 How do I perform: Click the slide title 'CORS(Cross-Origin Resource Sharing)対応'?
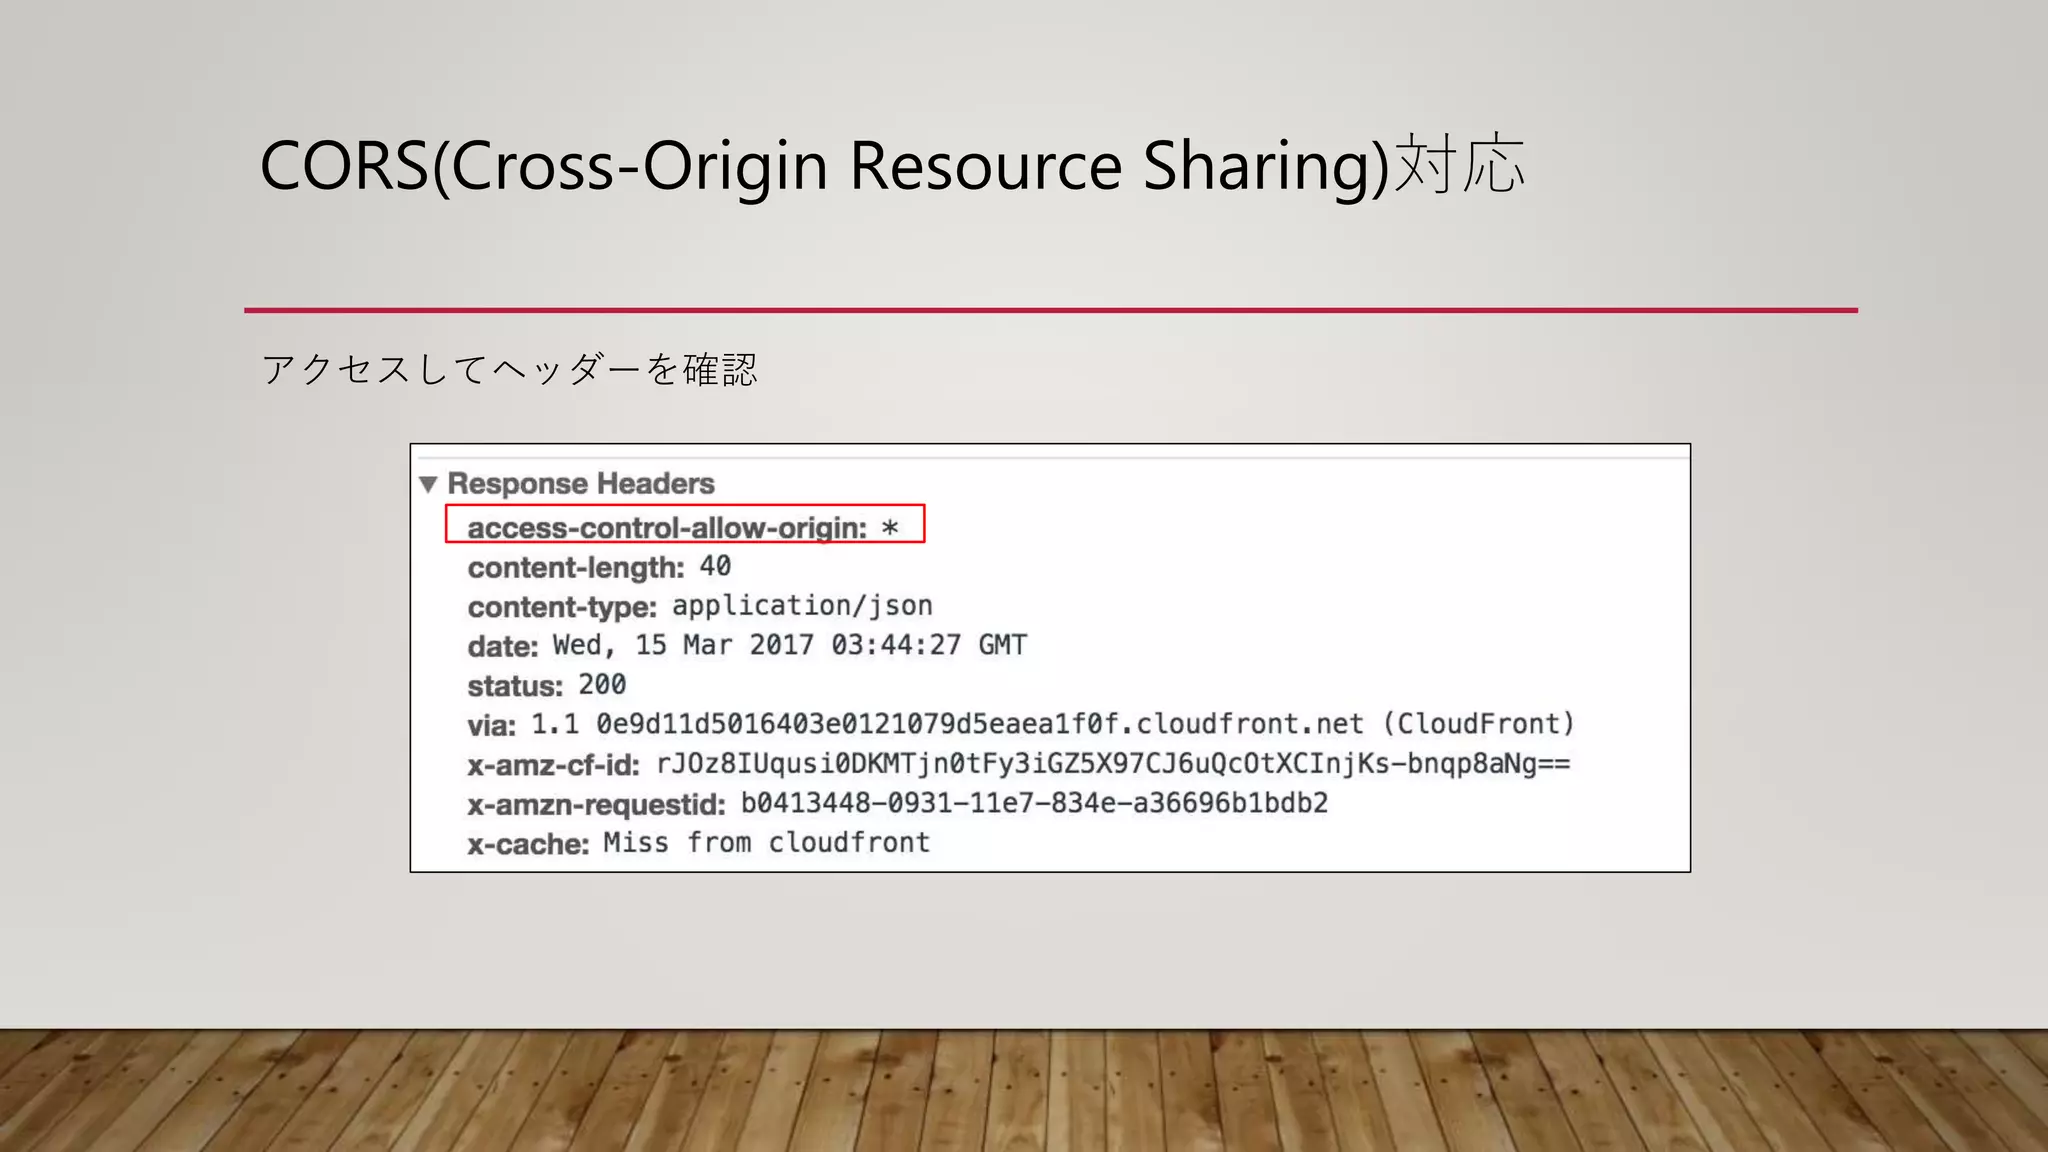click(x=892, y=166)
